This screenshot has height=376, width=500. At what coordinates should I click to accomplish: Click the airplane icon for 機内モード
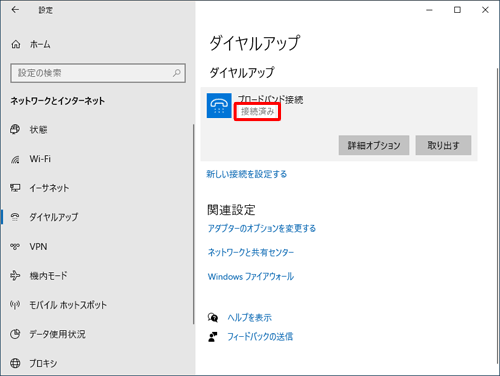(x=15, y=276)
